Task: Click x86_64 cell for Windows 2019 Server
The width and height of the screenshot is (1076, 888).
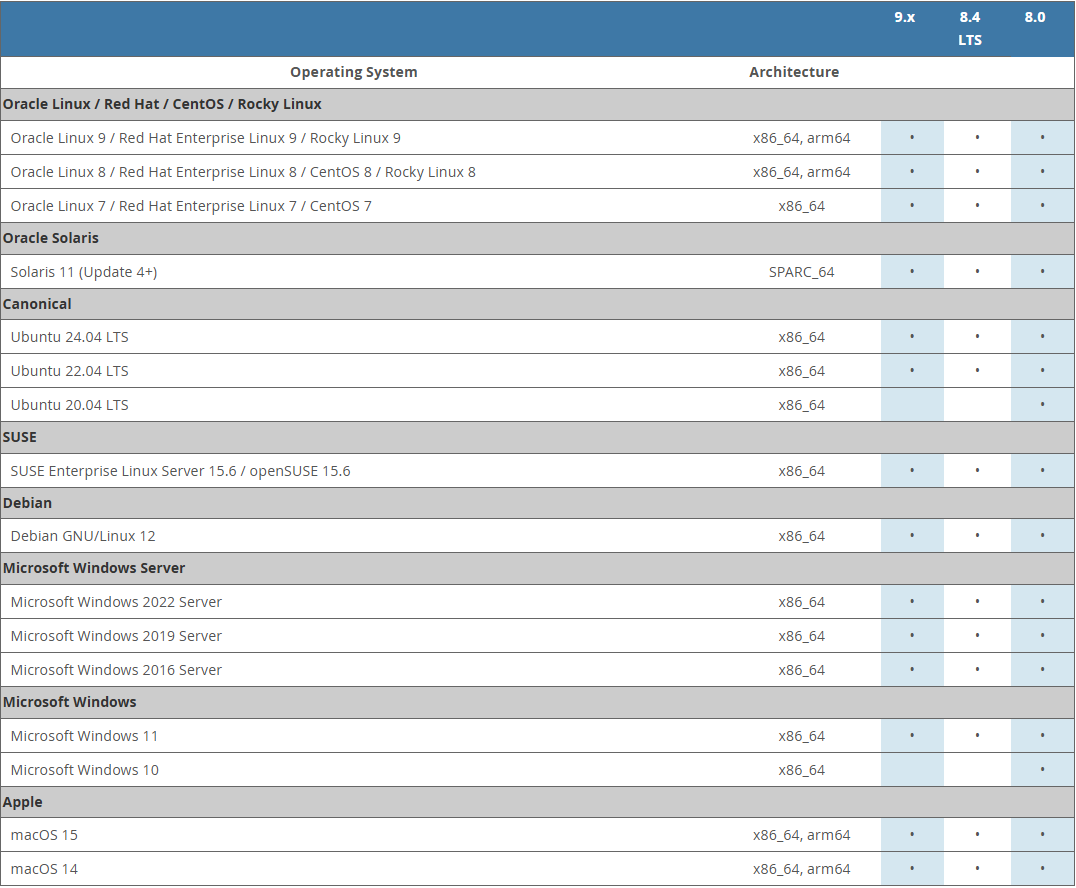Action: (x=802, y=636)
